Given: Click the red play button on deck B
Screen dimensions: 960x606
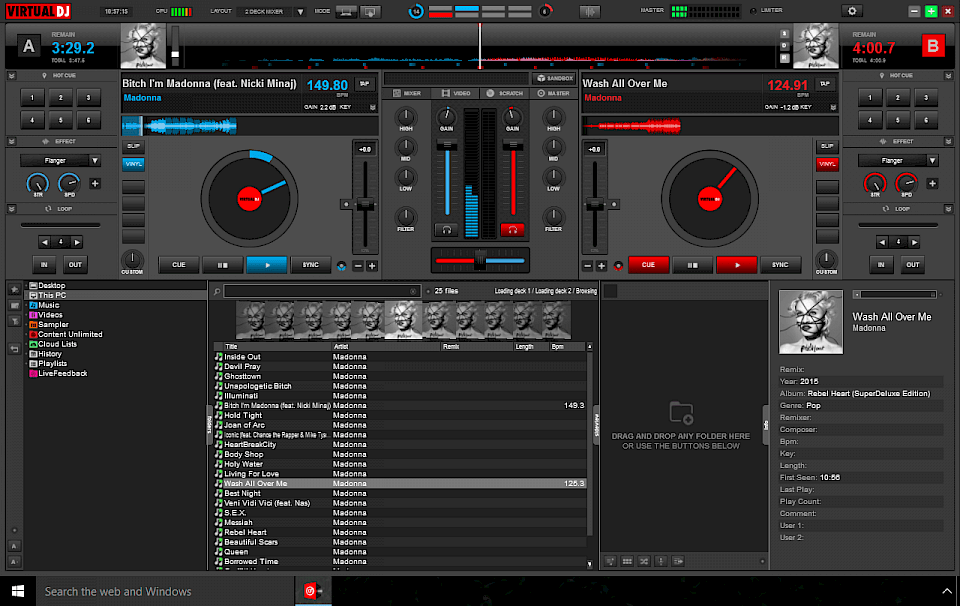Looking at the screenshot, I should pos(737,265).
